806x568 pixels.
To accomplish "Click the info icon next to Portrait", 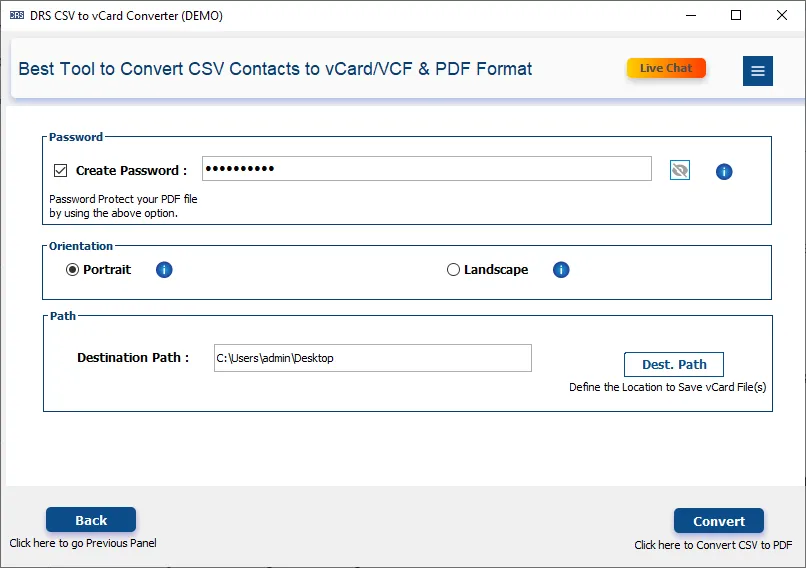I will tap(164, 269).
